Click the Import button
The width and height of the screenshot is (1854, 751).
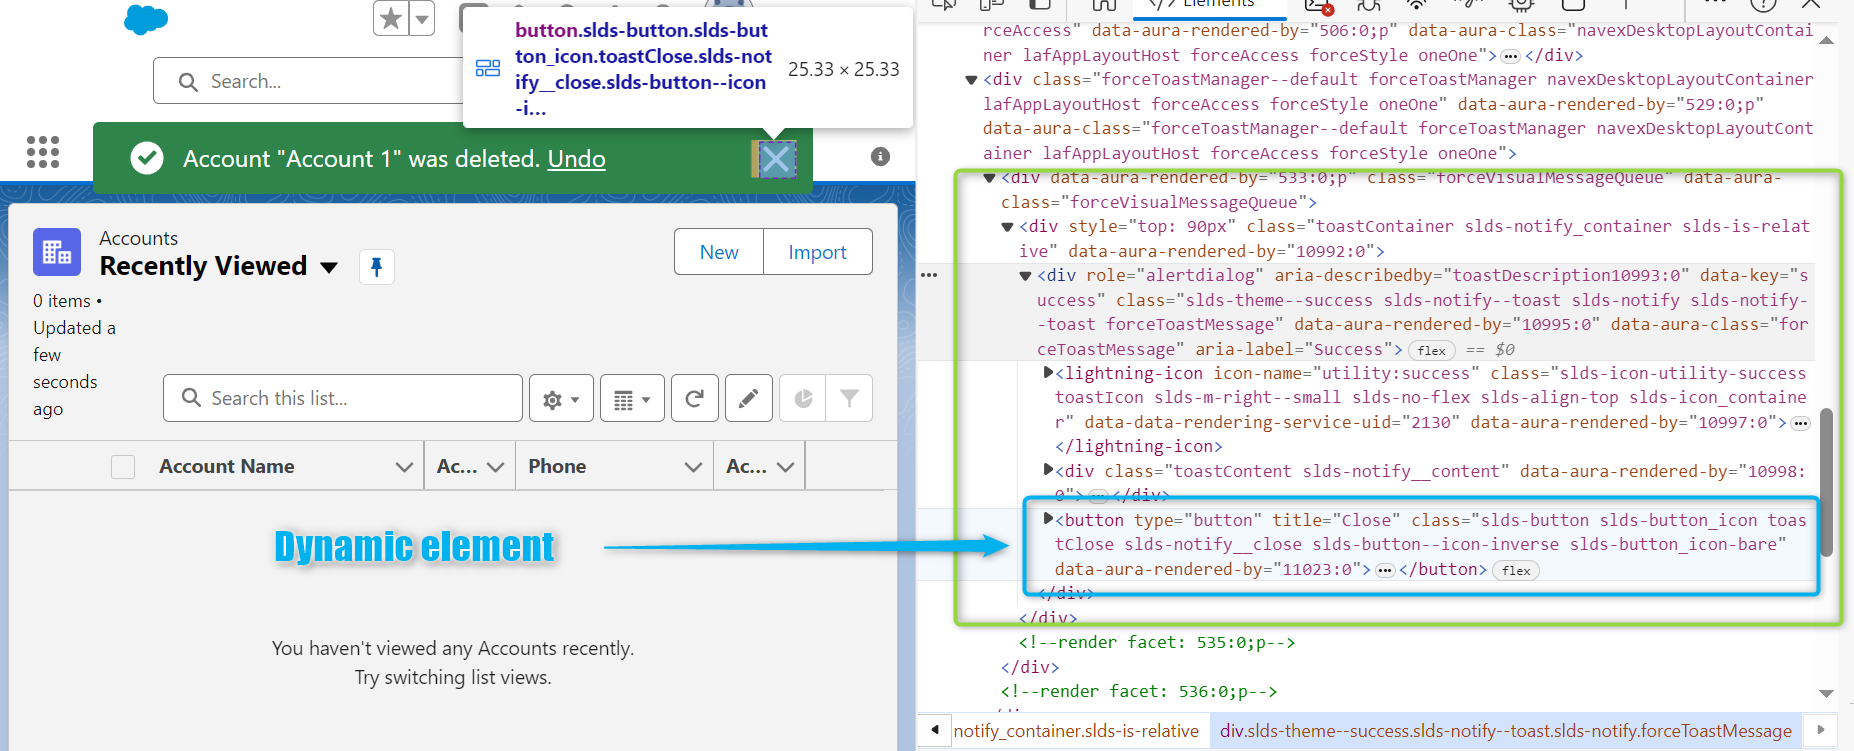coord(818,252)
